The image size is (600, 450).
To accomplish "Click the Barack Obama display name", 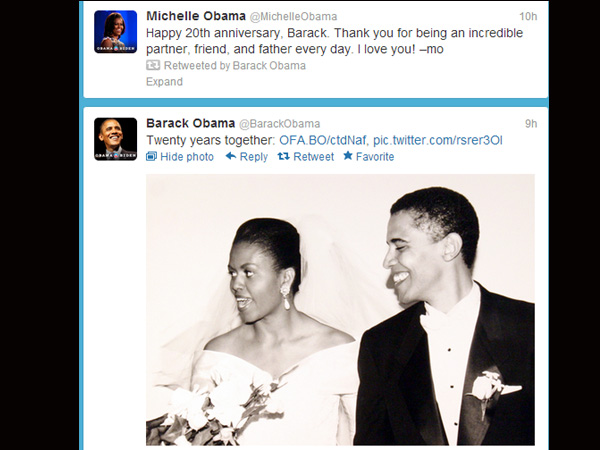I will pos(191,123).
